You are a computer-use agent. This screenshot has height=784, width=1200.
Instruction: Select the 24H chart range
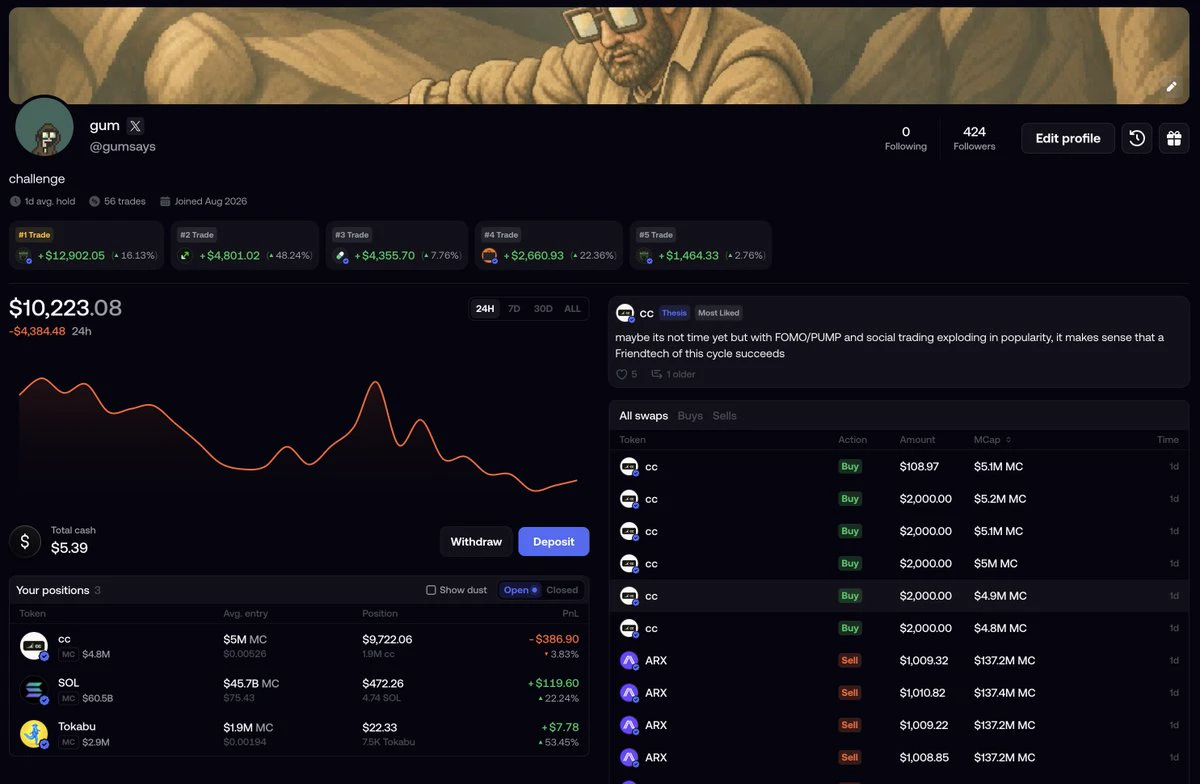pyautogui.click(x=485, y=309)
